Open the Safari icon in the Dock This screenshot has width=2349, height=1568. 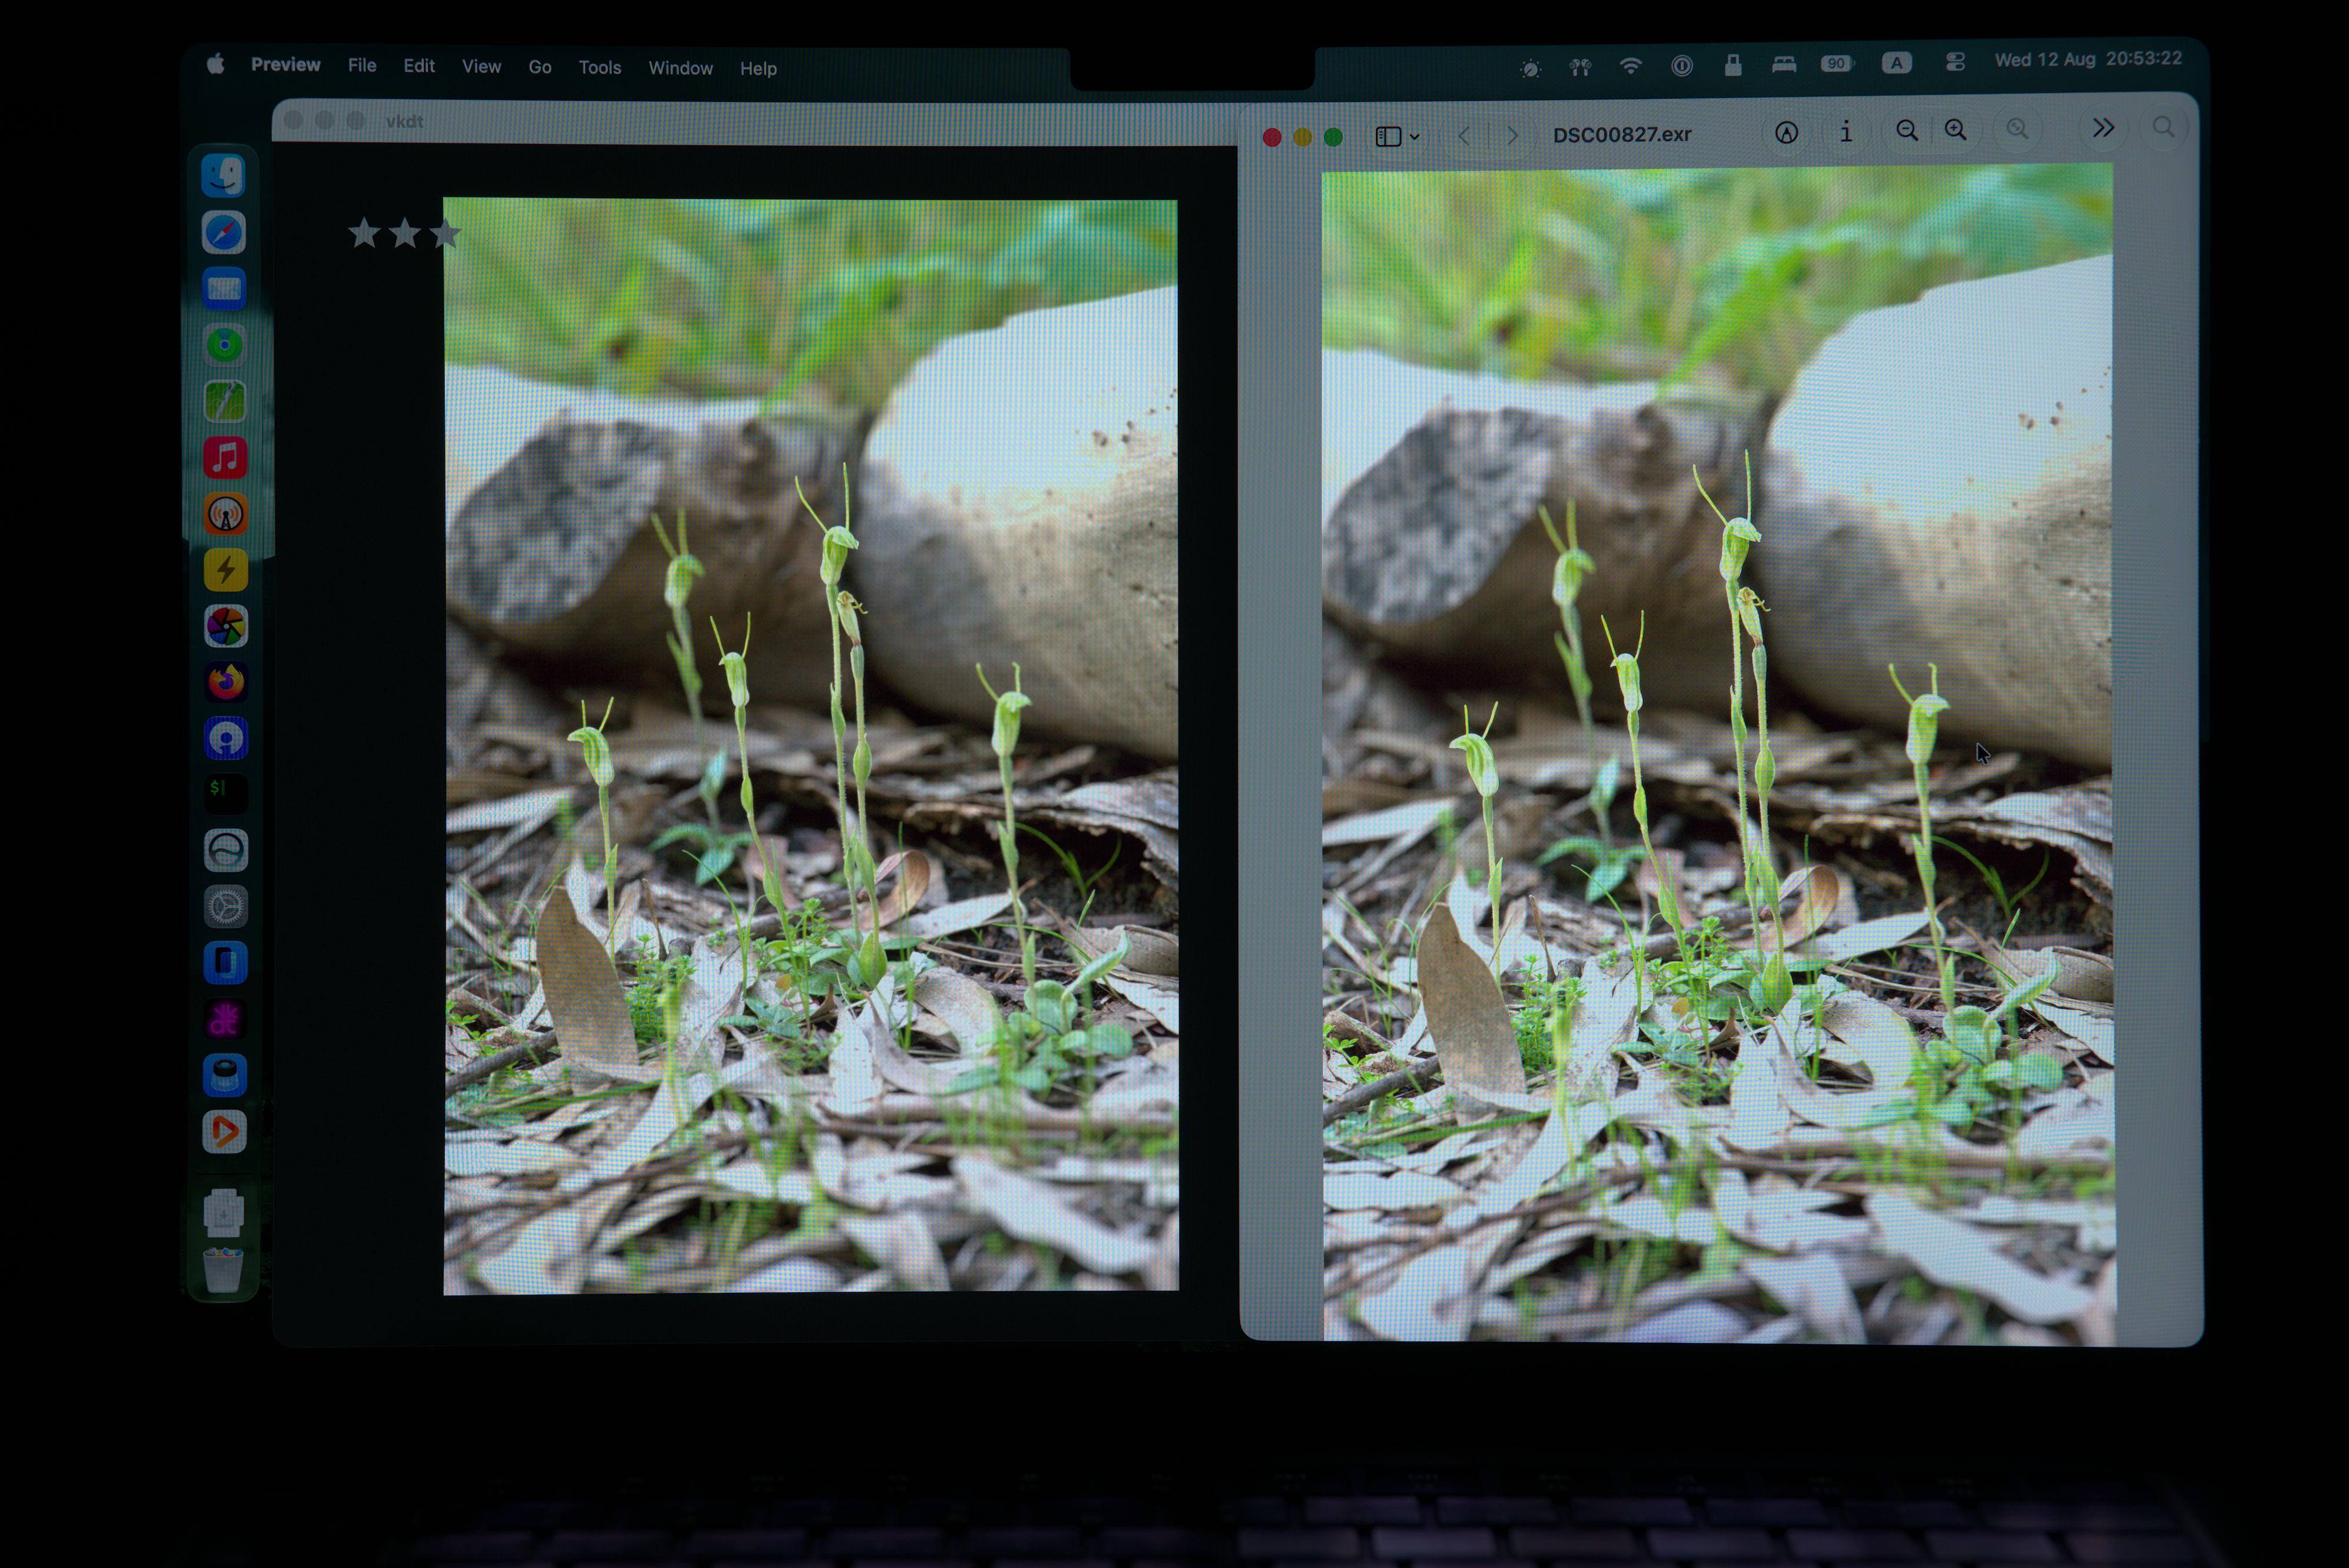pos(224,233)
